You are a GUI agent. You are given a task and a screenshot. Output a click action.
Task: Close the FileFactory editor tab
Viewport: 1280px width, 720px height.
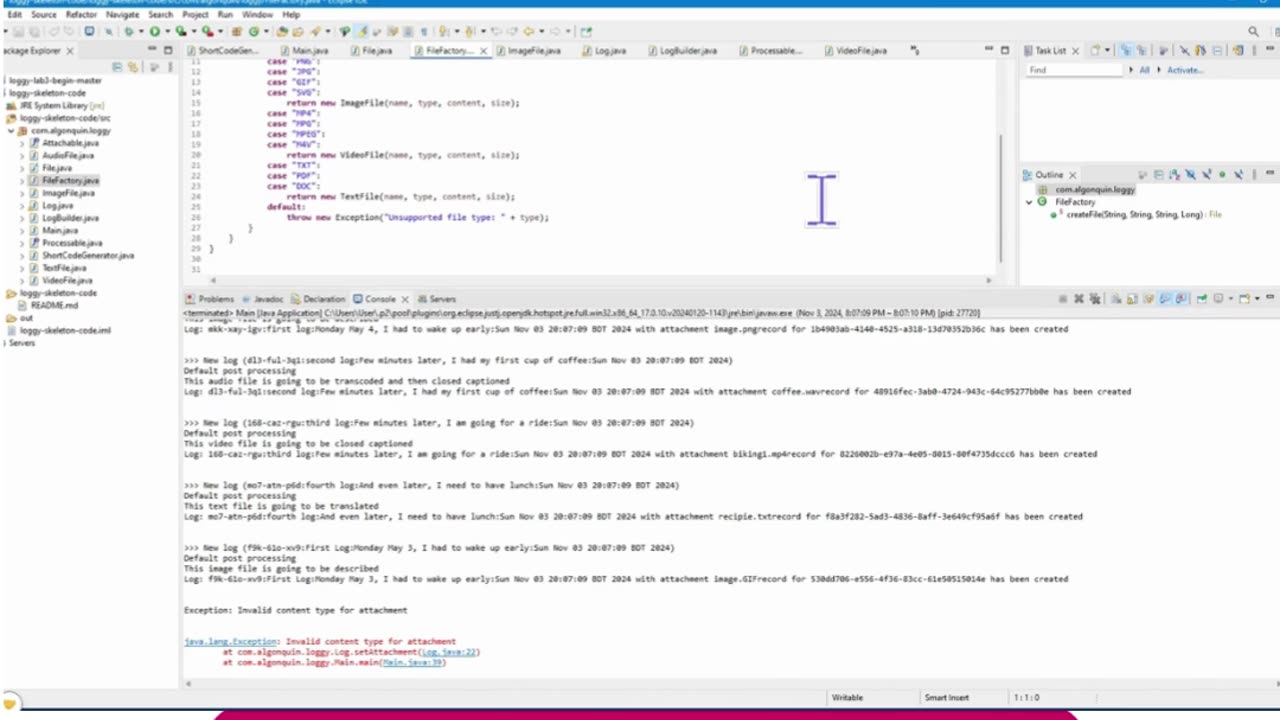(483, 51)
